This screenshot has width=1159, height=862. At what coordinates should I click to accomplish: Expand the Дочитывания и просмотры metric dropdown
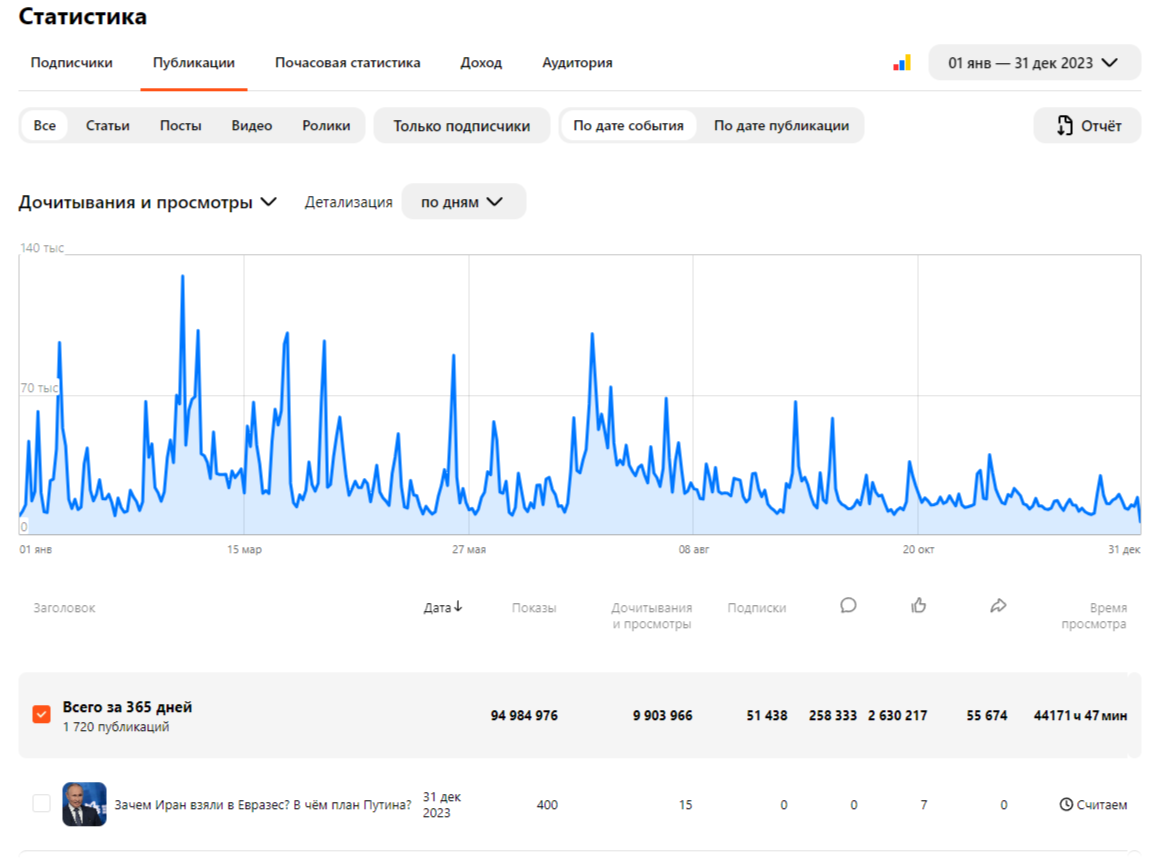point(148,202)
